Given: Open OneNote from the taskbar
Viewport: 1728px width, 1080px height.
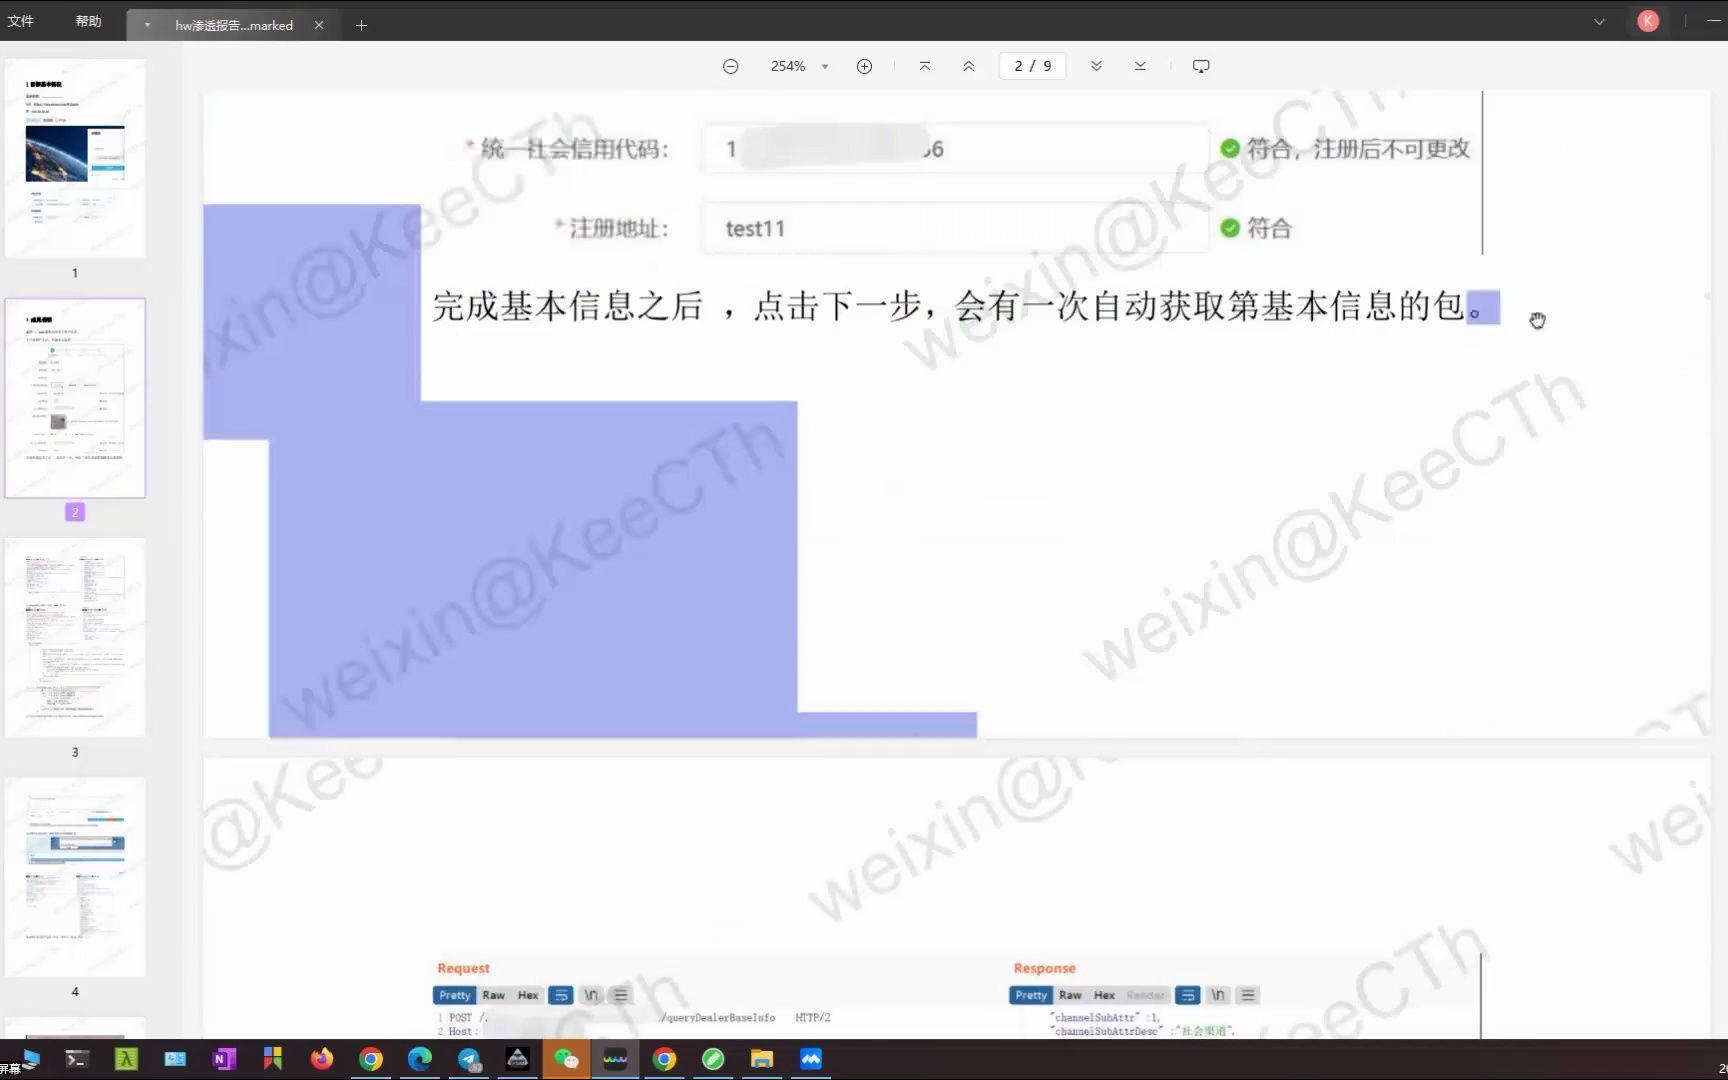Looking at the screenshot, I should click(224, 1059).
